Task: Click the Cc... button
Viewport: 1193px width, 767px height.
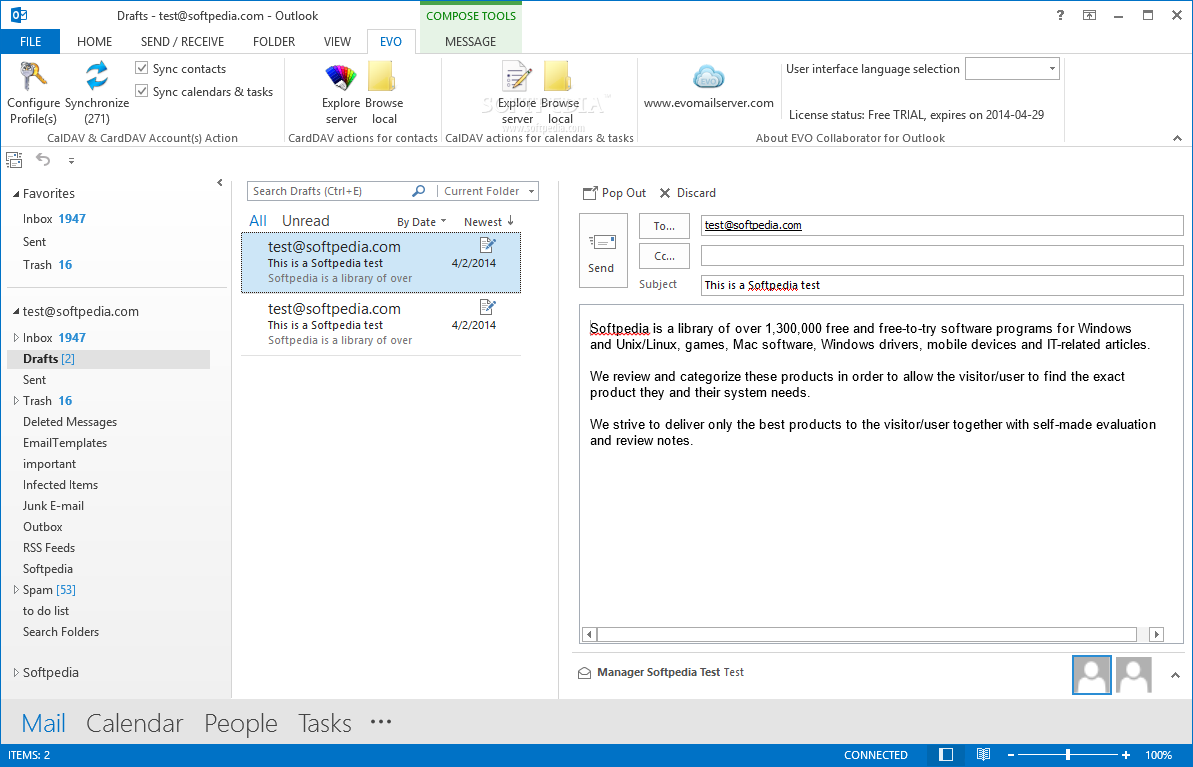Action: 664,256
